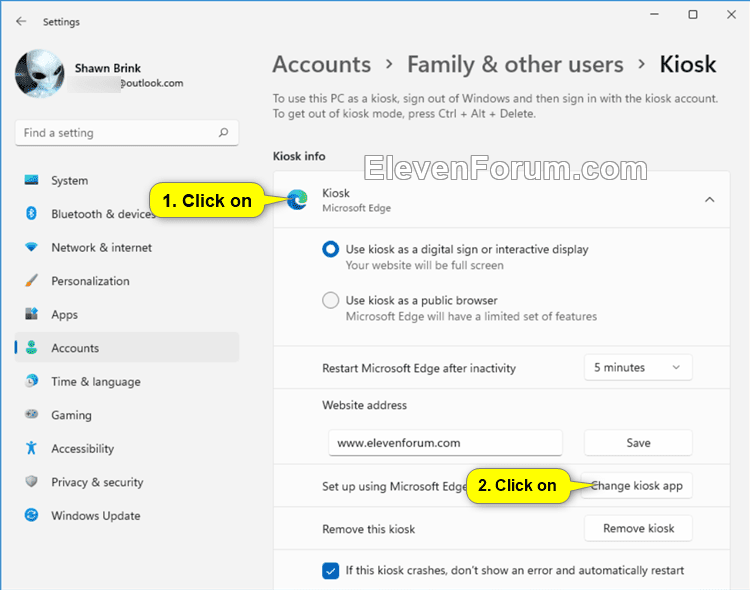Click the Remove this kiosk label
This screenshot has height=590, width=750.
(x=368, y=529)
